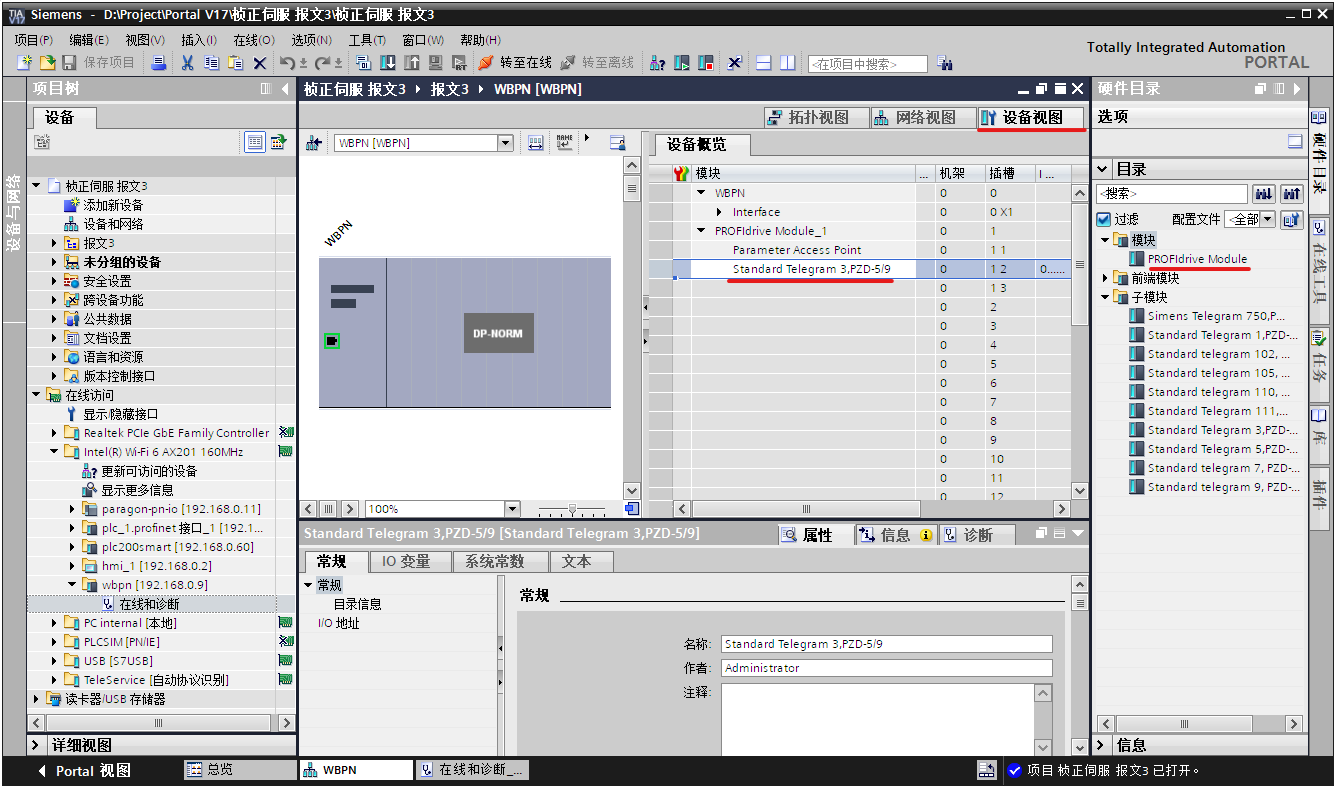Expand the 详细视图 panel
This screenshot has height=788, width=1336.
pyautogui.click(x=36, y=745)
